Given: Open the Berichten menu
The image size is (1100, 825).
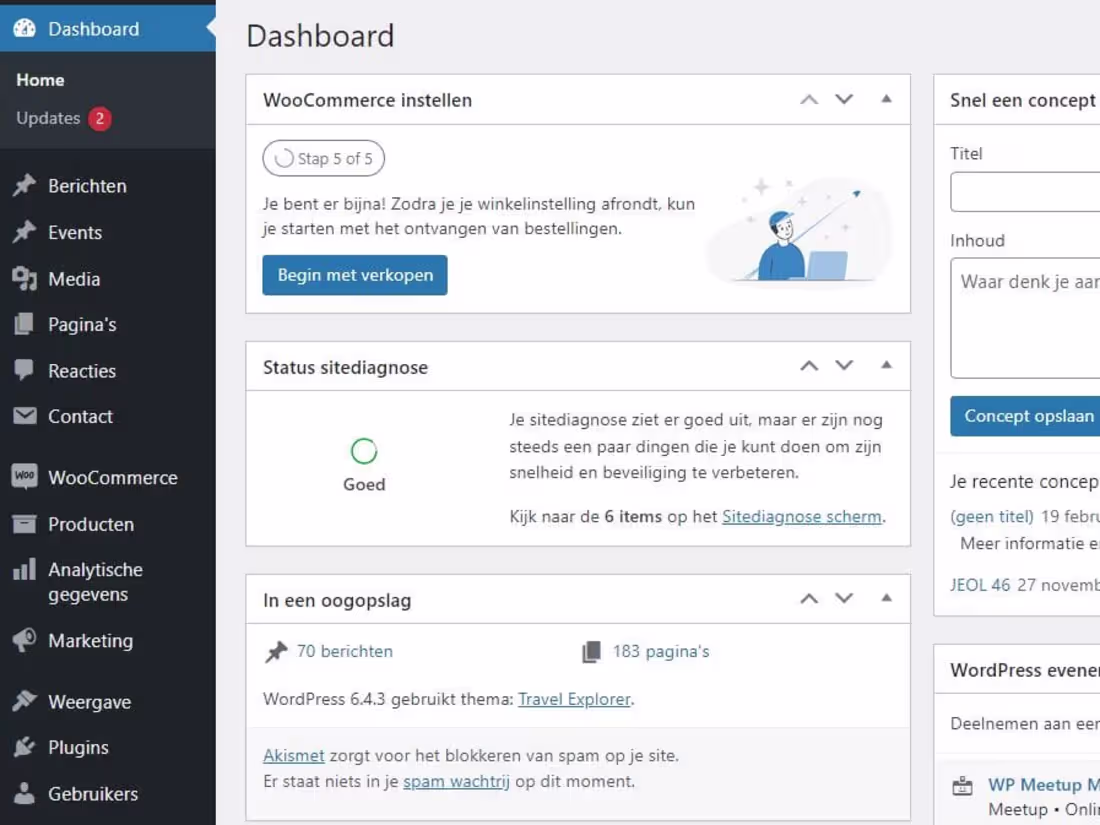Looking at the screenshot, I should 107,186.
